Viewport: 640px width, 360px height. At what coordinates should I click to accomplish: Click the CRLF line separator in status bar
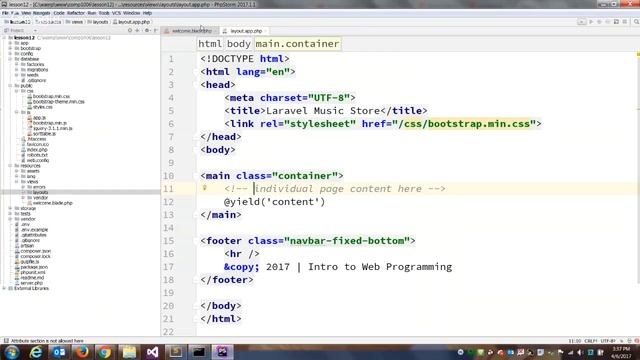click(591, 341)
